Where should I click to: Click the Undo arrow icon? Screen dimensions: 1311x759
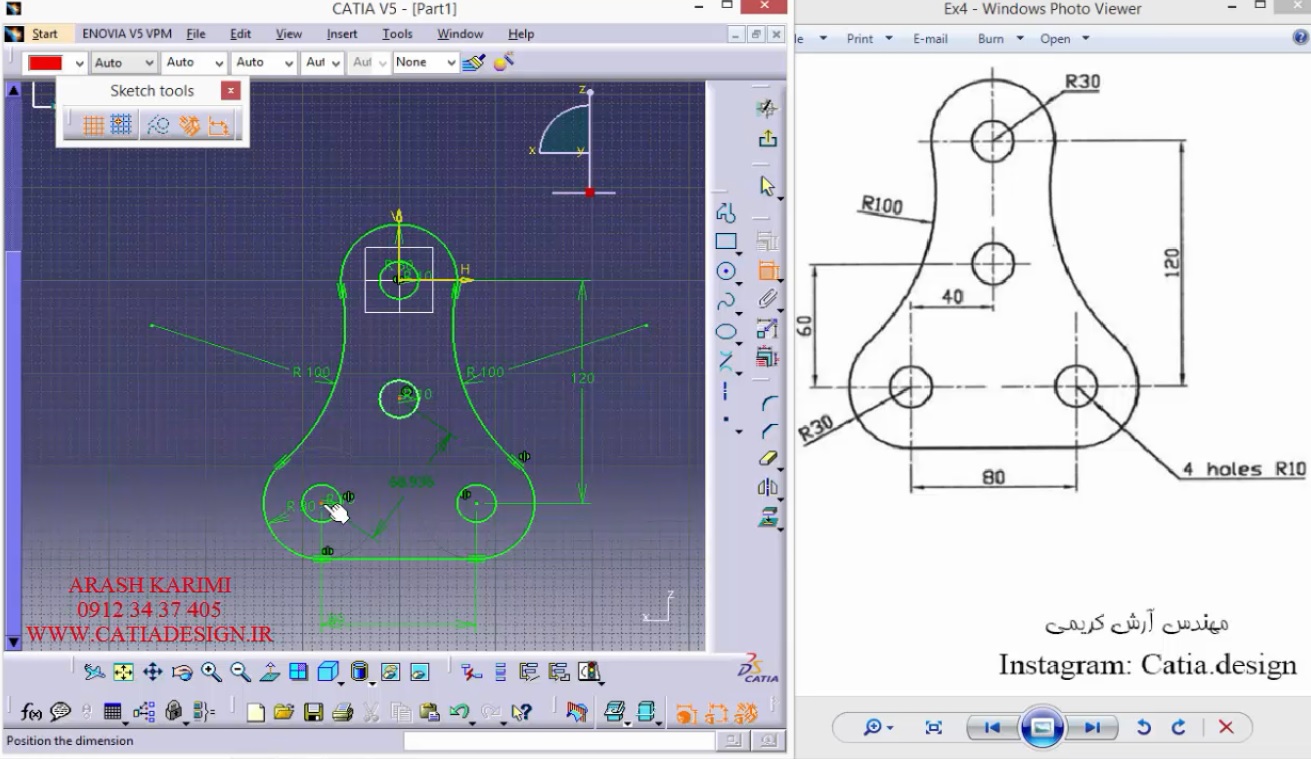(x=459, y=713)
